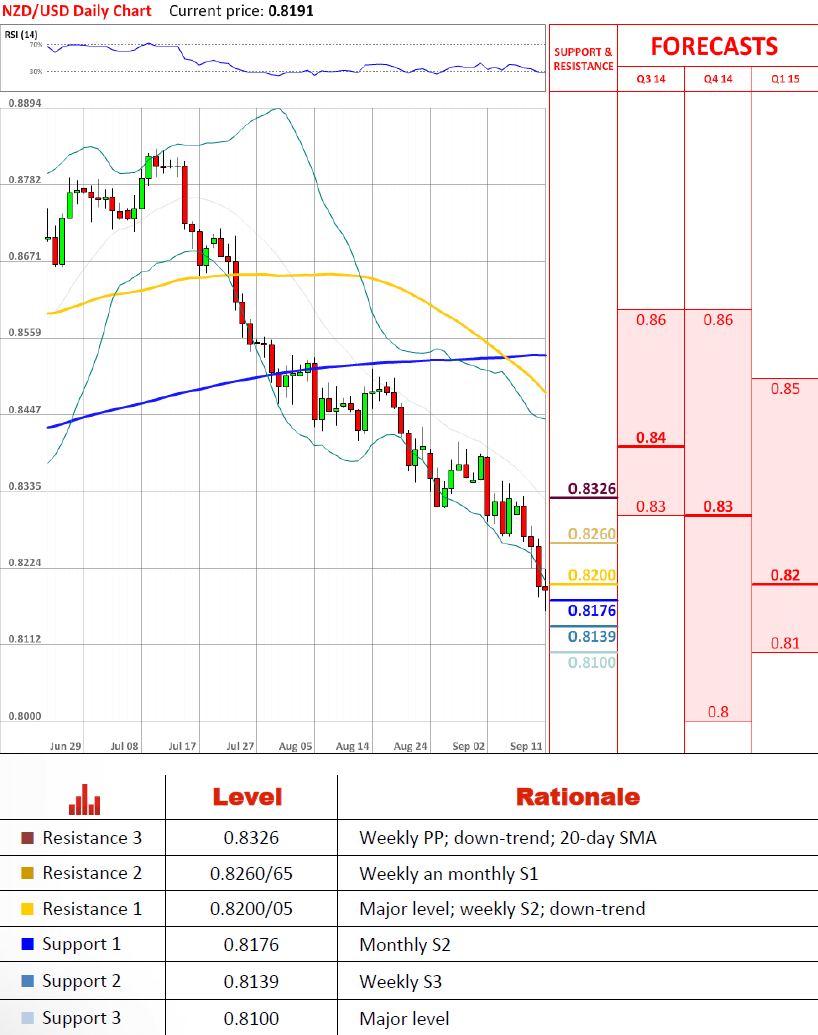
Task: Click the Support 1 blue color swatch
Action: coord(27,944)
